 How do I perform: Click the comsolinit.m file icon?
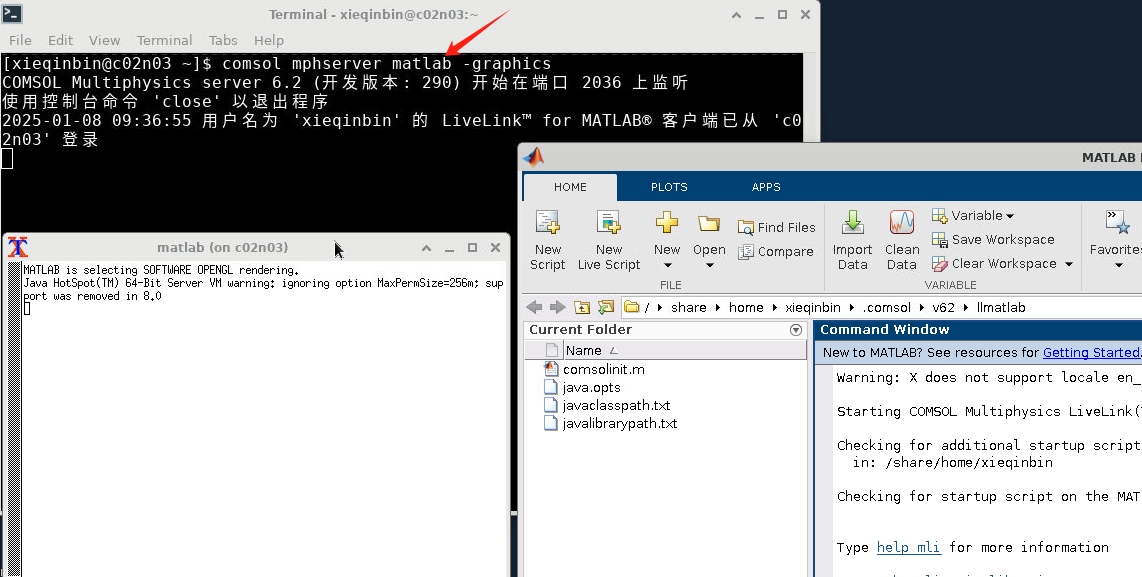tap(551, 369)
